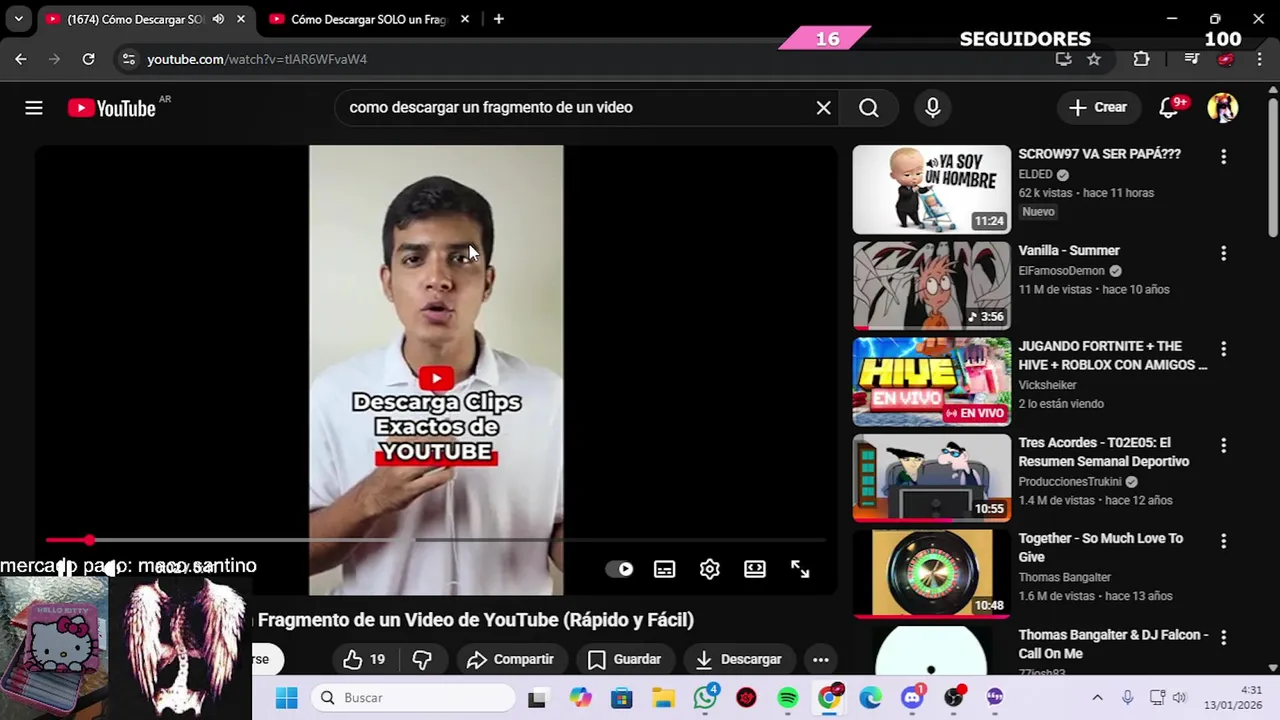Switch player to theater mode
The image size is (1280, 720).
tap(755, 569)
